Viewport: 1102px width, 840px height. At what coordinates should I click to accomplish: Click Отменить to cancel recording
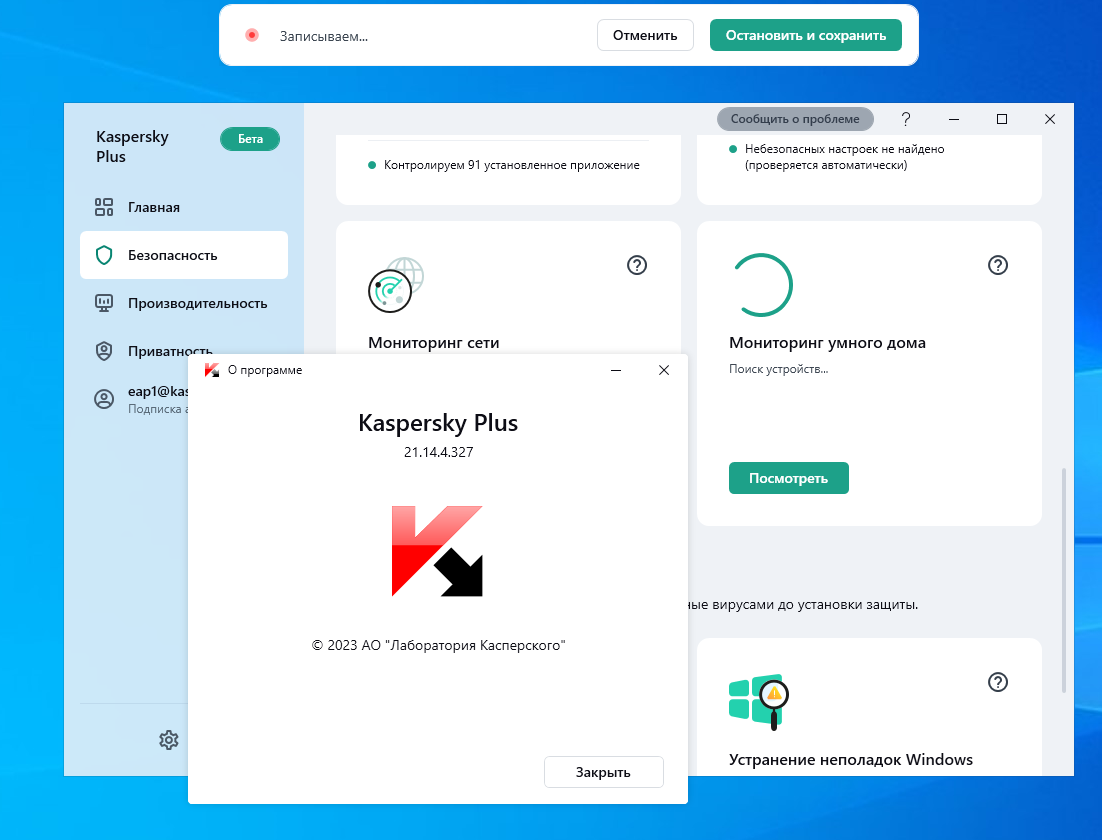(645, 35)
